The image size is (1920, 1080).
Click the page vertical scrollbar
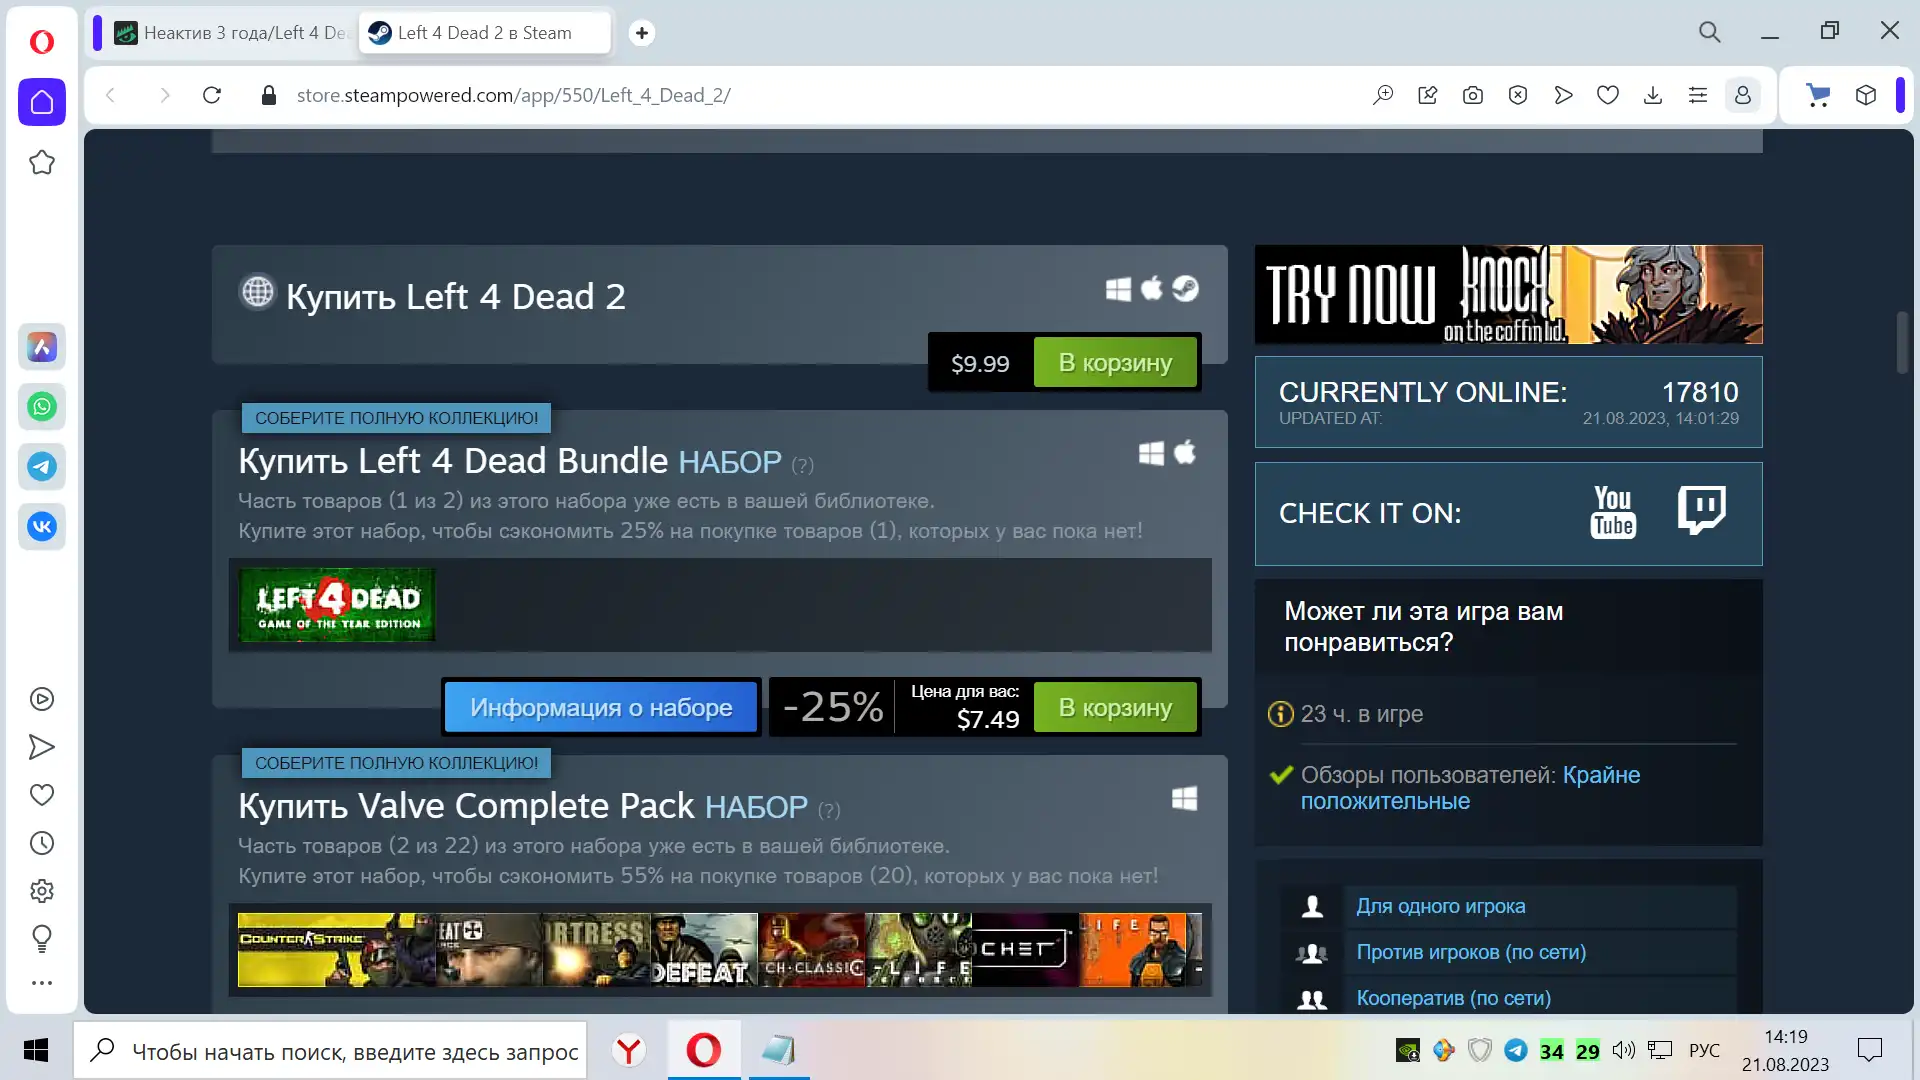[1902, 343]
